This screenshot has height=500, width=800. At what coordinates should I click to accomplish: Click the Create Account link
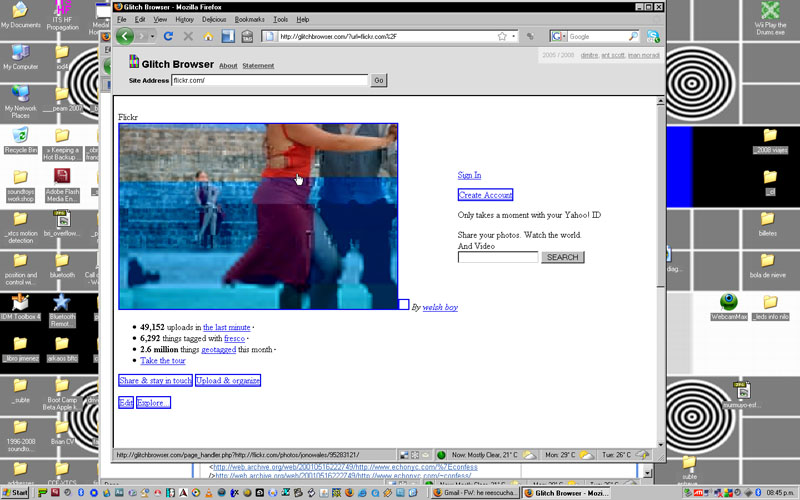pos(485,195)
